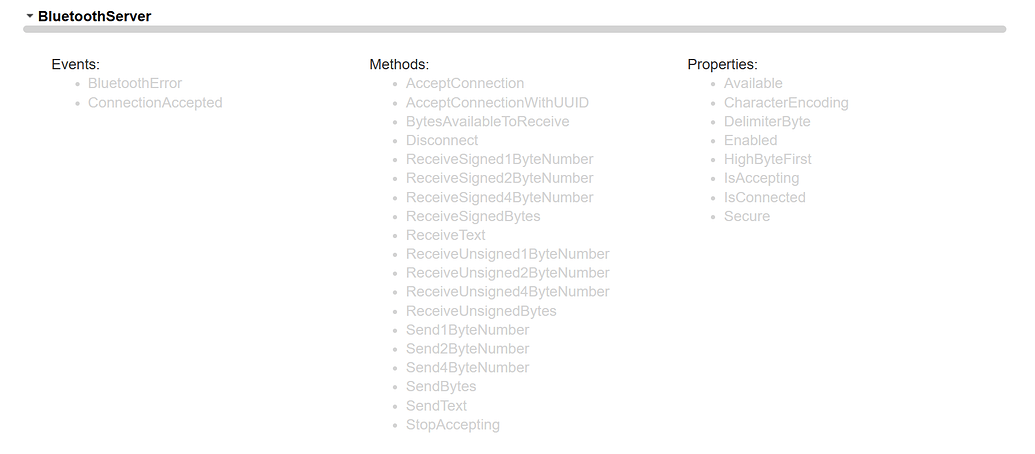This screenshot has height=454, width=1035.
Task: Open the SendBytes method link
Action: click(441, 387)
